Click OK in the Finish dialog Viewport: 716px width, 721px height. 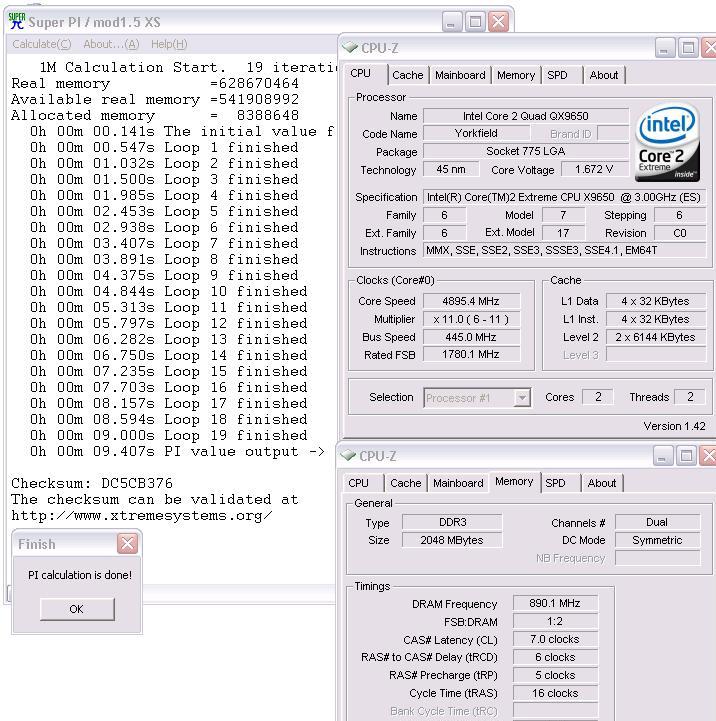[x=77, y=609]
